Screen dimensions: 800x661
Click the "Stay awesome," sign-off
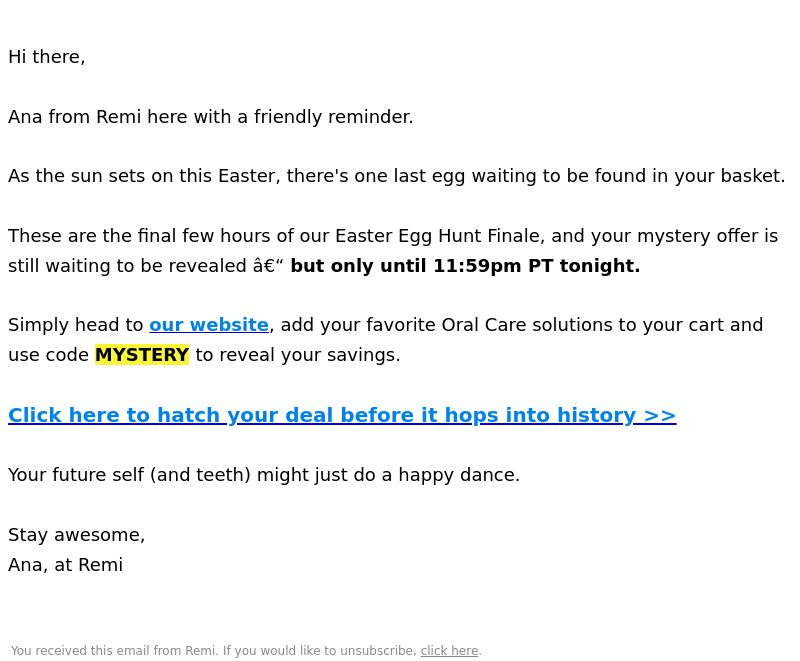click(77, 535)
